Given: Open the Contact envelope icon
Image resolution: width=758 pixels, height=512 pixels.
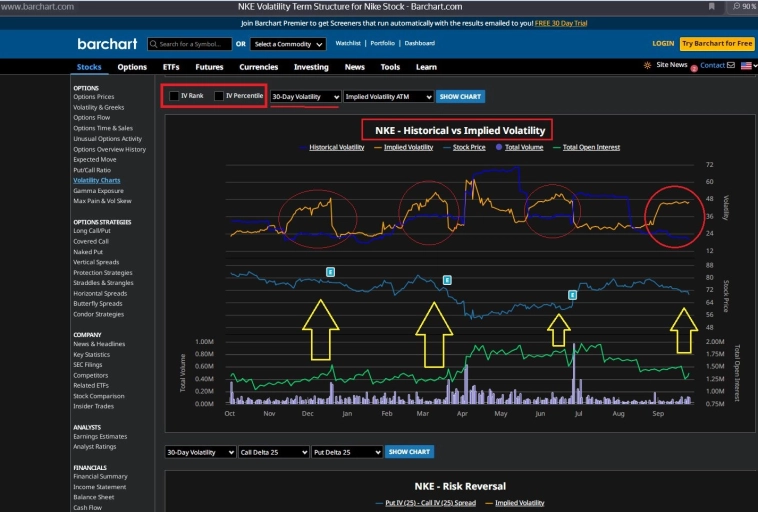Looking at the screenshot, I should (731, 65).
